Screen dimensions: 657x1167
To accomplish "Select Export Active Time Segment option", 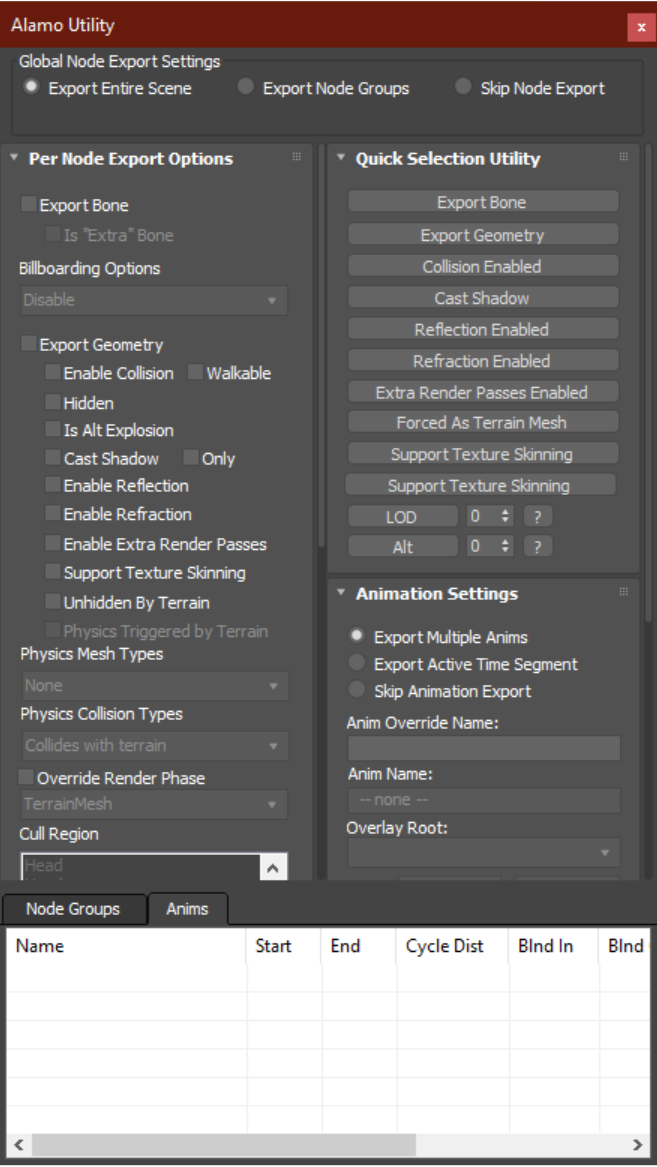I will [x=357, y=663].
